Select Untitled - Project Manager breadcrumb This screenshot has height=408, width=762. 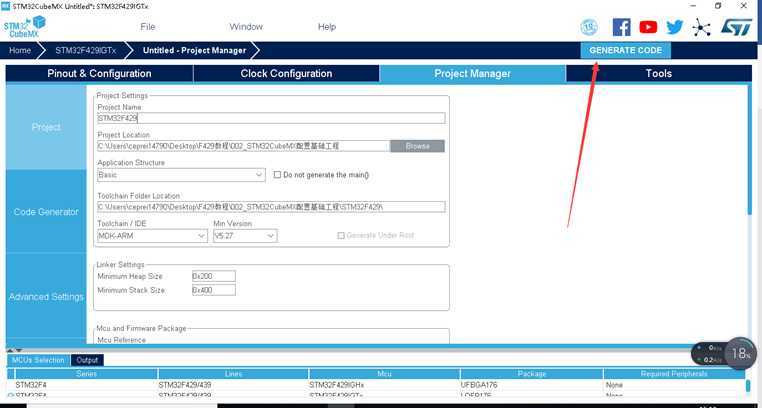coord(194,51)
